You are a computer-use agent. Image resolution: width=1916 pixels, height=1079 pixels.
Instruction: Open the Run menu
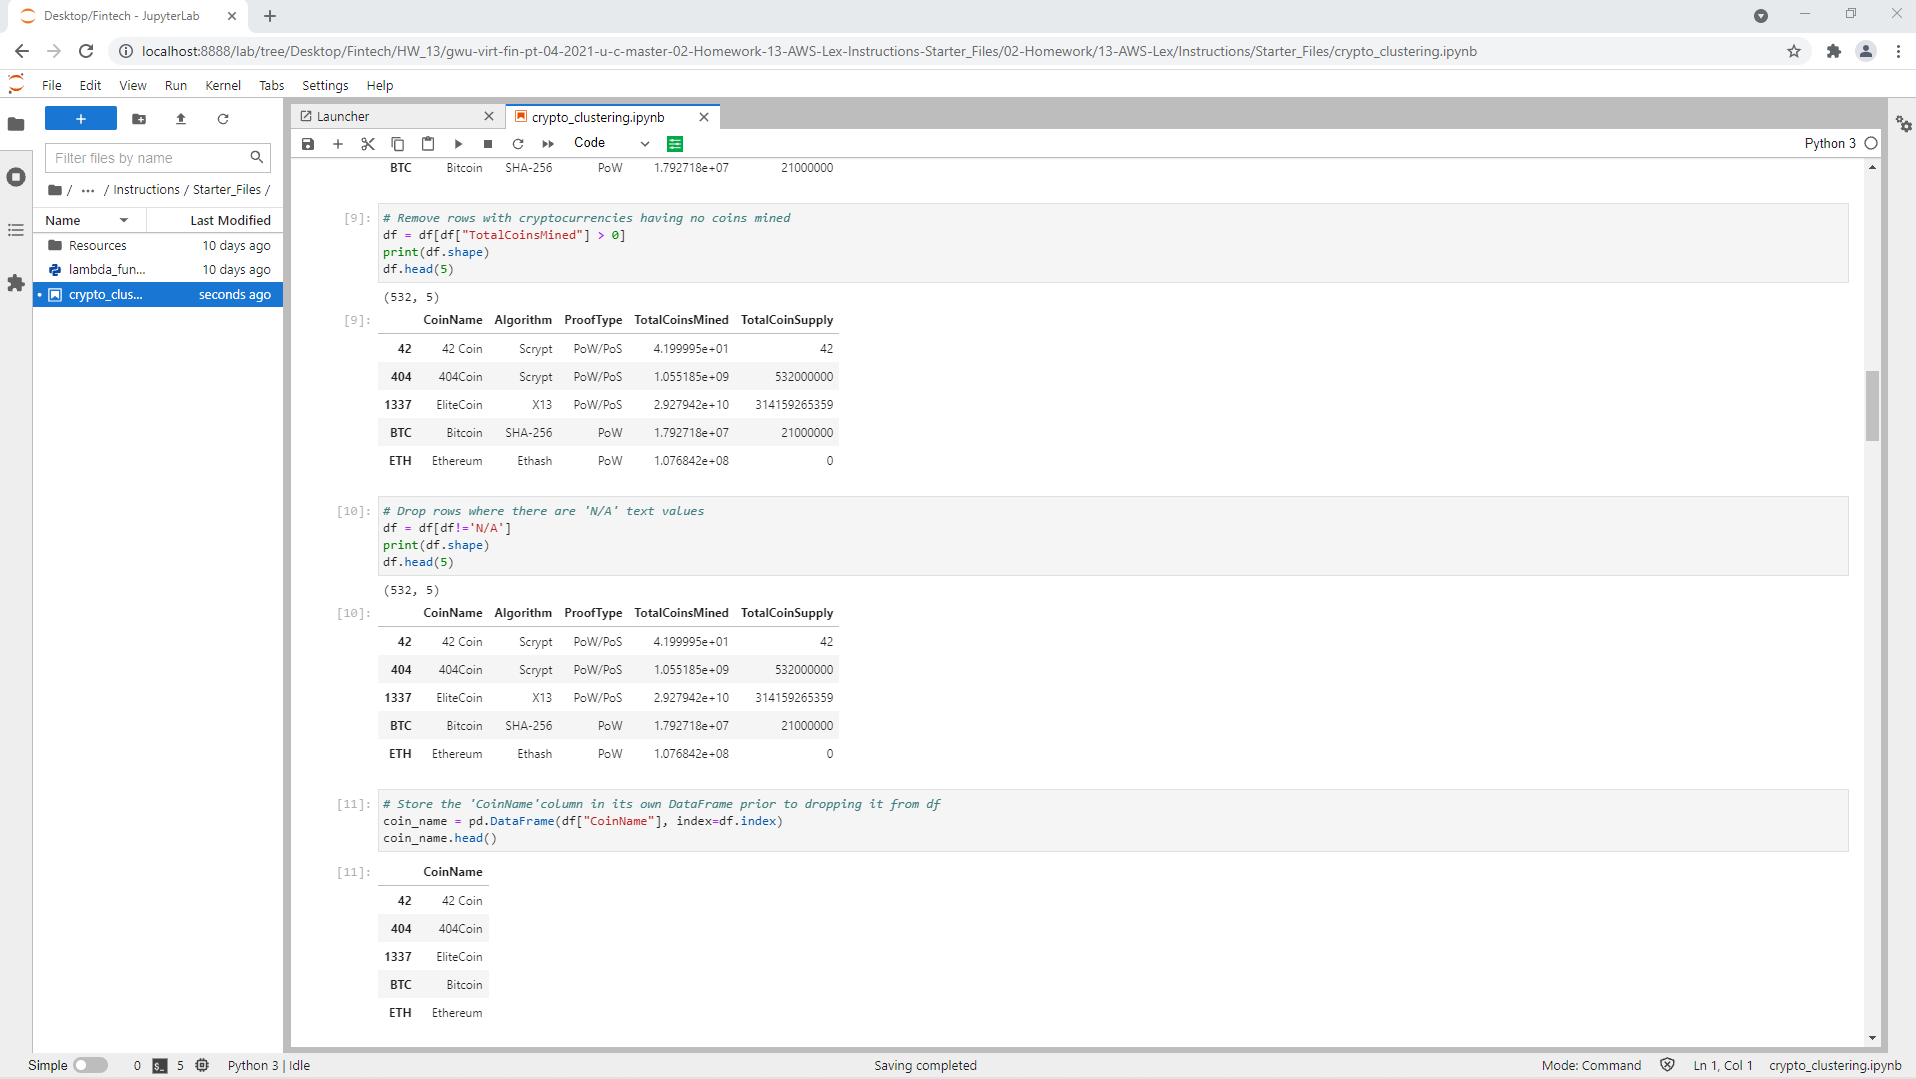[176, 86]
